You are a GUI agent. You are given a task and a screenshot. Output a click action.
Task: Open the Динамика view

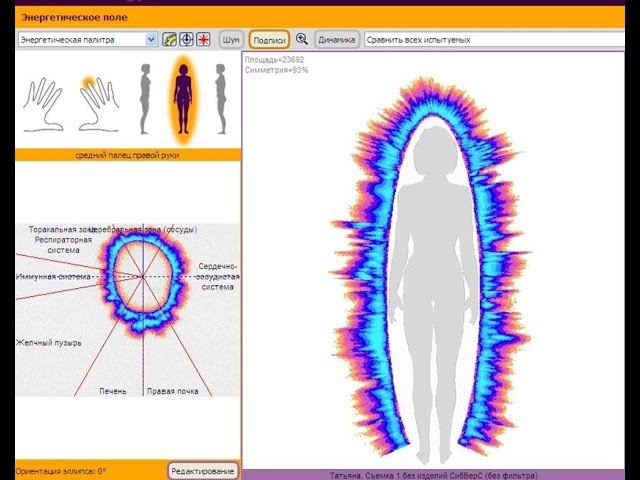337,40
